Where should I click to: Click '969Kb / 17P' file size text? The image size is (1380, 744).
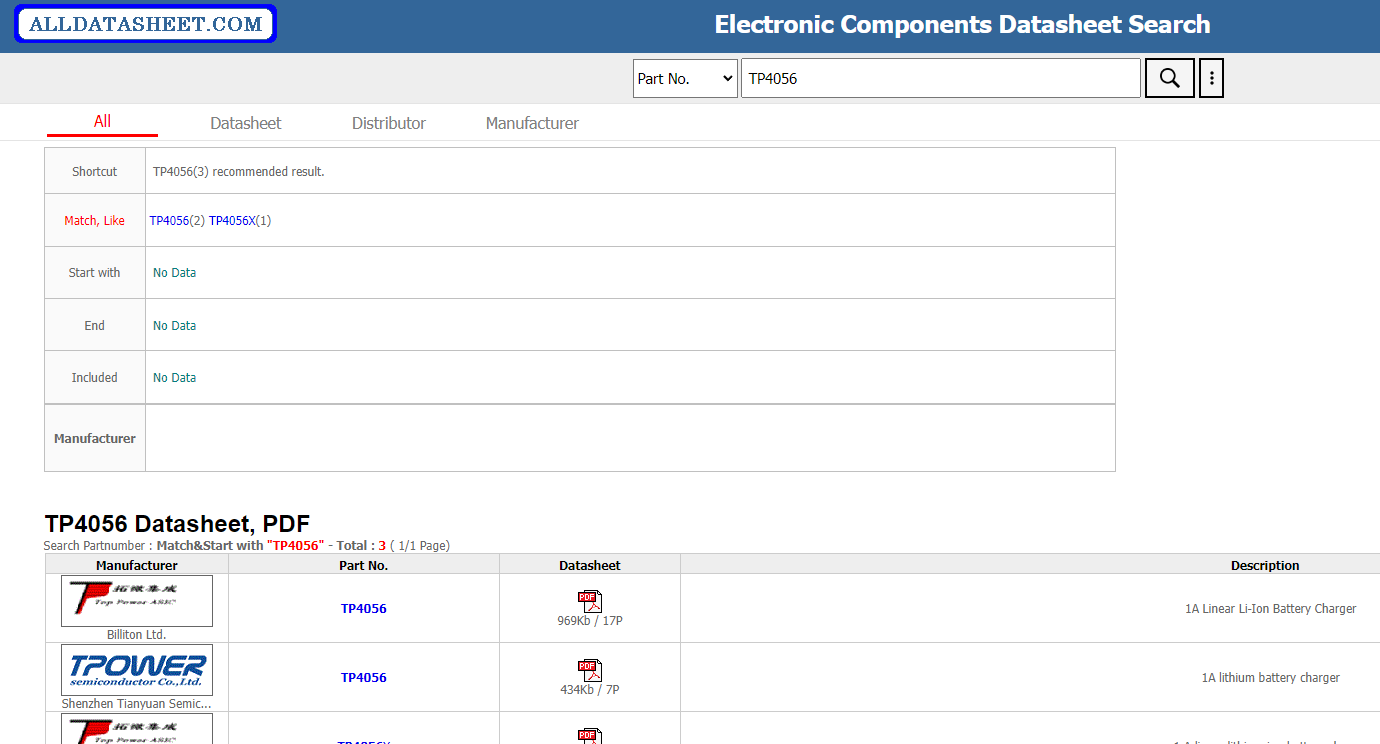pos(590,620)
